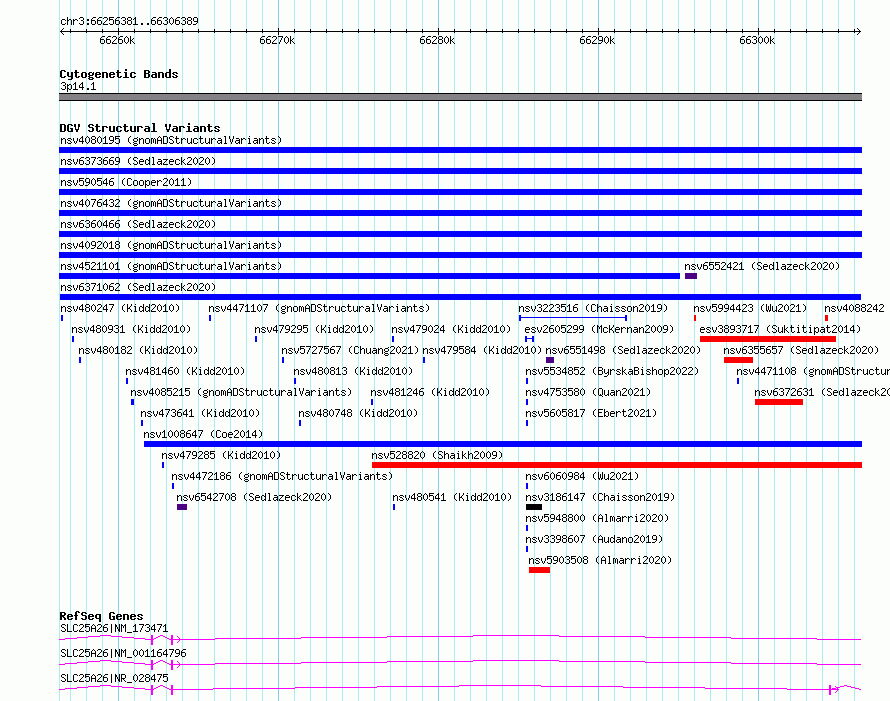This screenshot has width=890, height=701.
Task: Click the ruler's right arrow end
Action: 858,31
